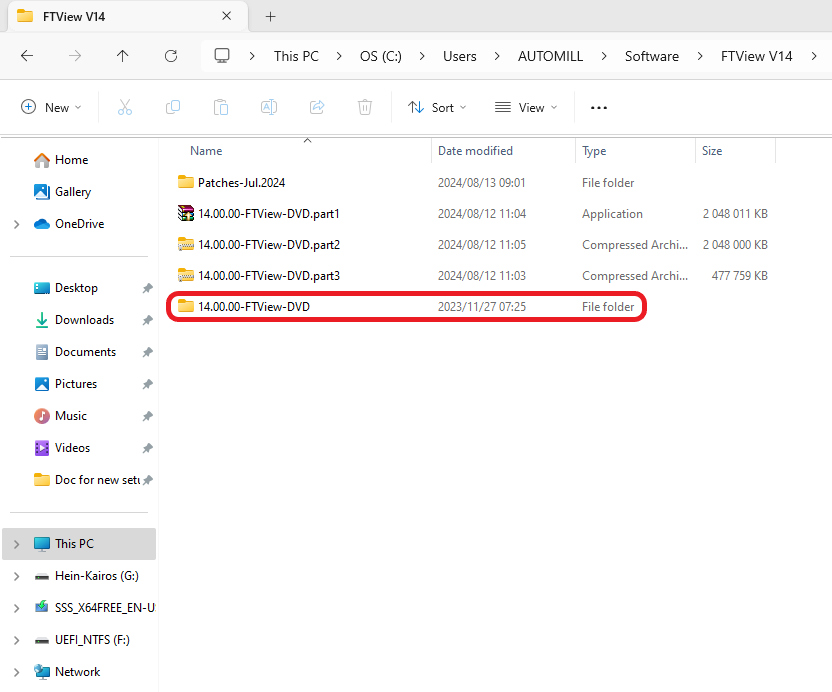Expand the This PC tree node
Viewport: 832px width, 692px height.
tap(16, 544)
